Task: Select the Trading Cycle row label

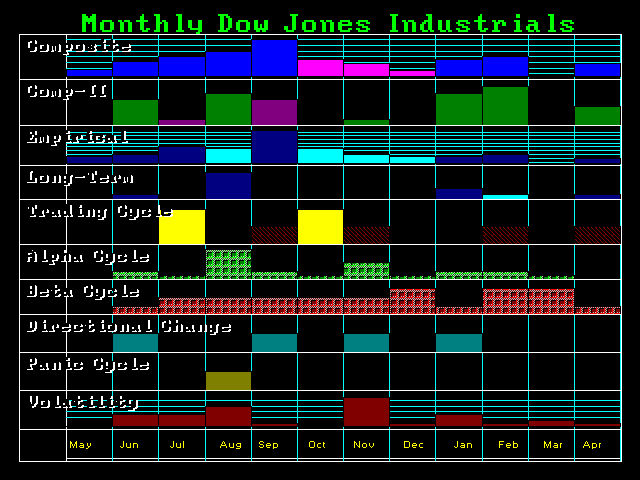Action: coord(100,212)
